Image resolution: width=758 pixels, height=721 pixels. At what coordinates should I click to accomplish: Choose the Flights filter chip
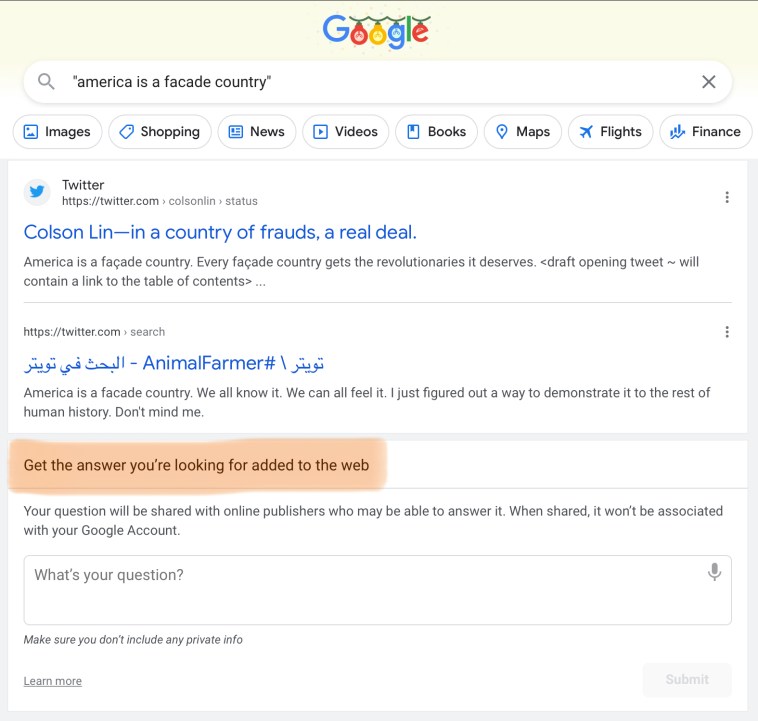coord(610,132)
